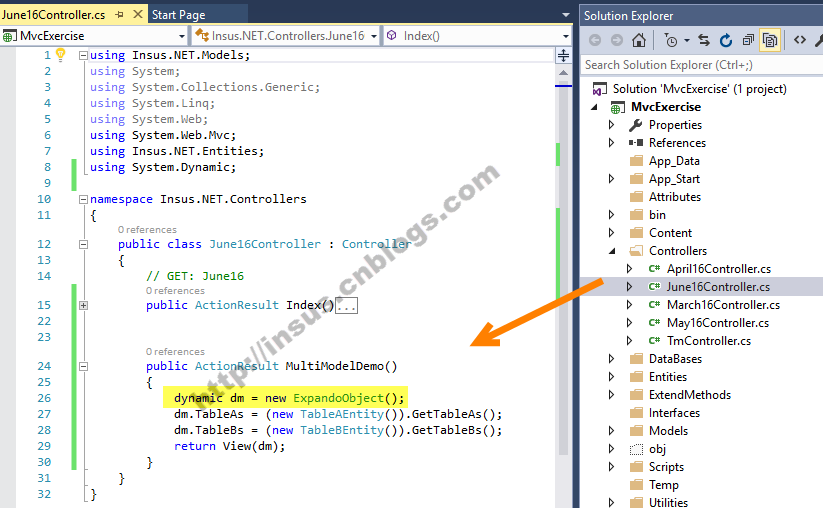823x508 pixels.
Task: Collapse the MvcExercise project node
Action: pyautogui.click(x=594, y=107)
